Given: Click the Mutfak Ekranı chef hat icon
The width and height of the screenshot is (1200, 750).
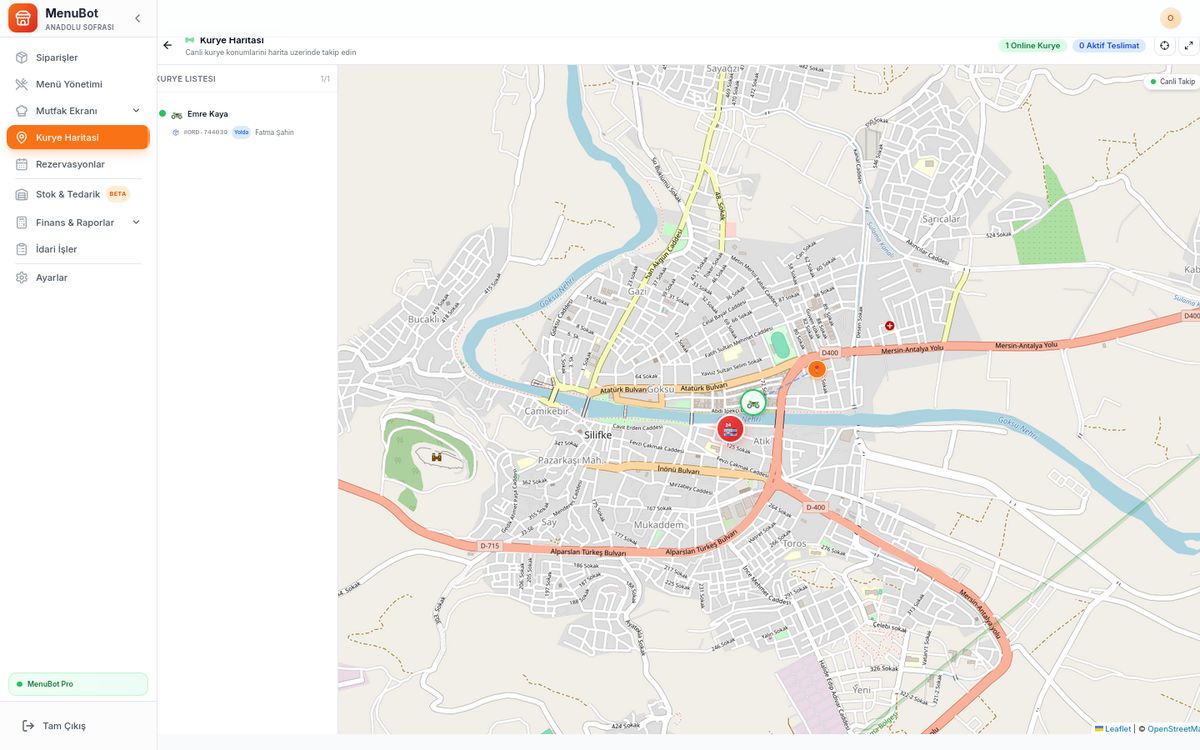Looking at the screenshot, I should 22,110.
